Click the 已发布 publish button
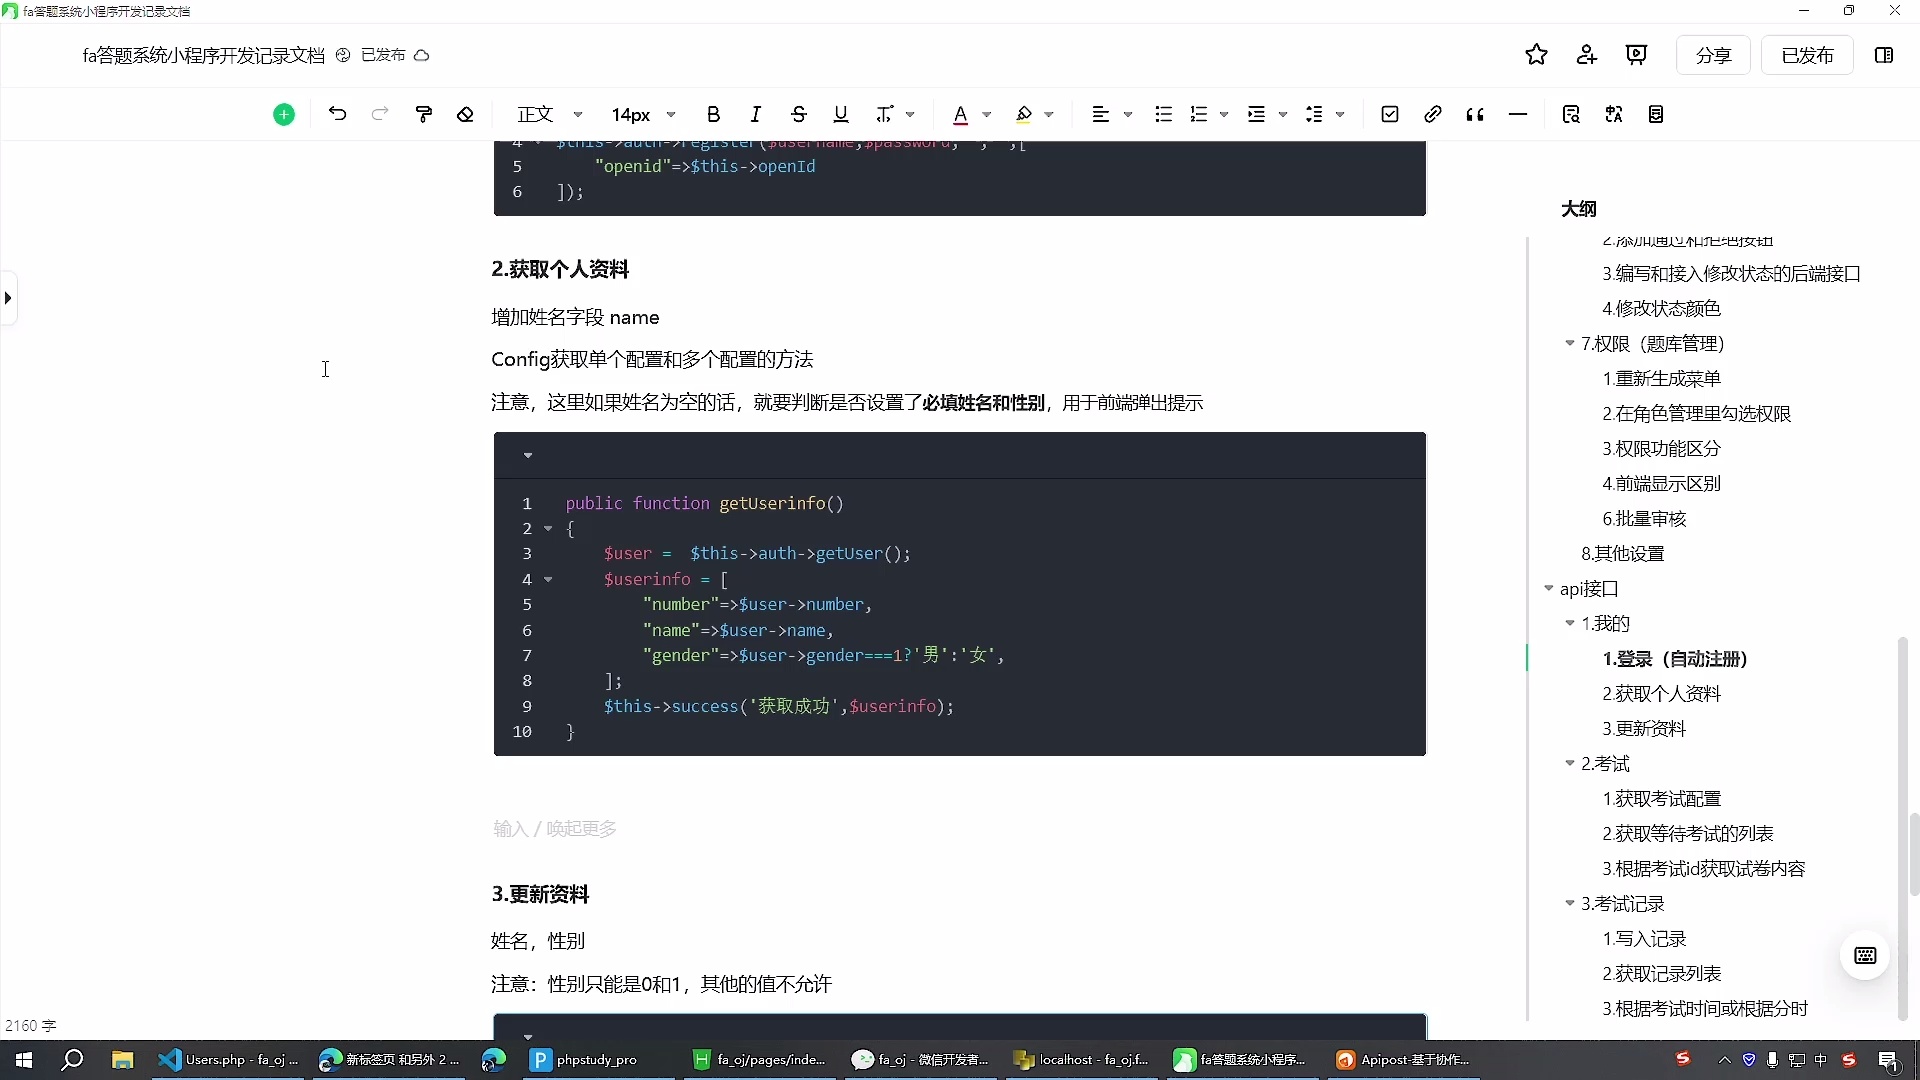 [1807, 55]
